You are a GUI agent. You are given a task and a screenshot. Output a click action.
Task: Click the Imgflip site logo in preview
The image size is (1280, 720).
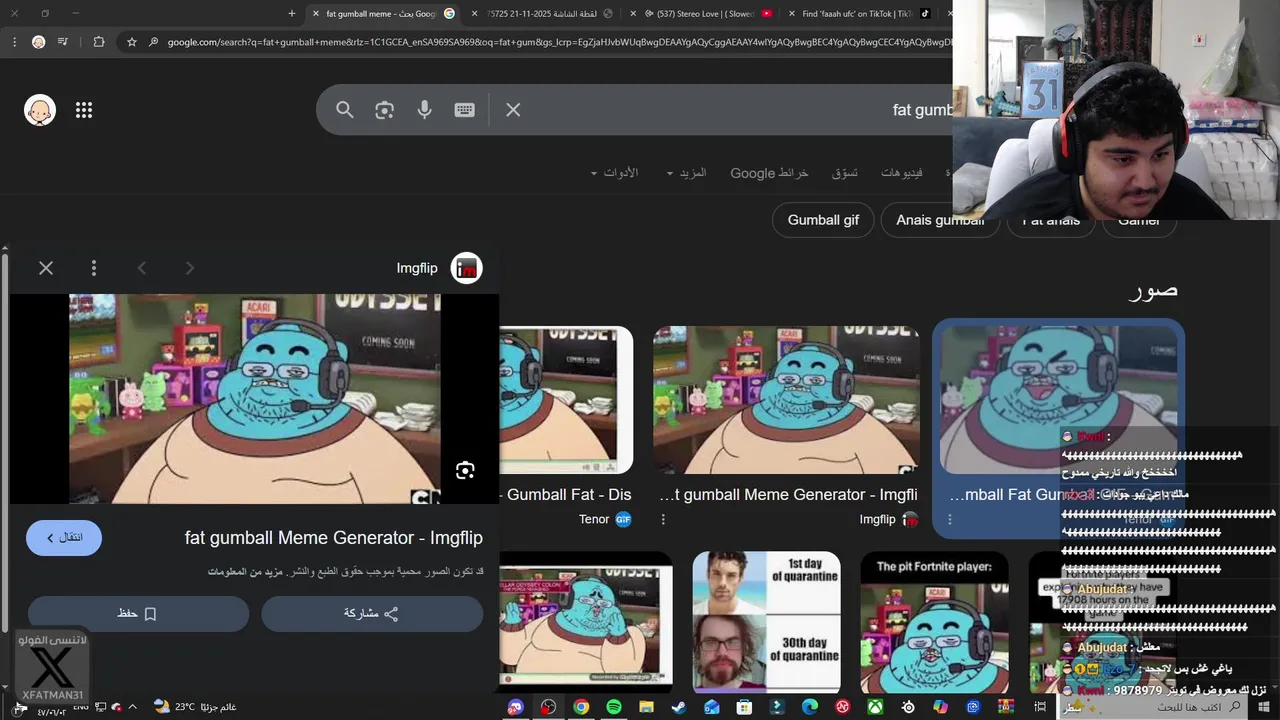[466, 268]
